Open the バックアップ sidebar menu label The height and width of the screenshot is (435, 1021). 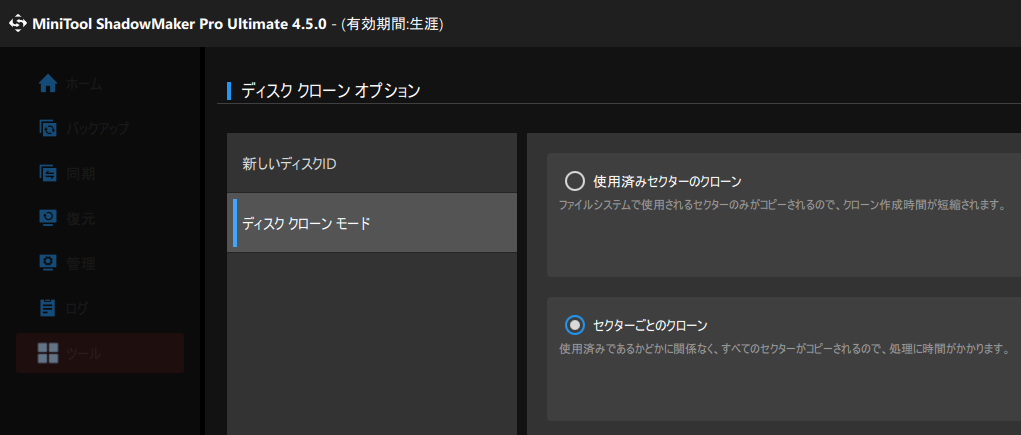pos(97,128)
